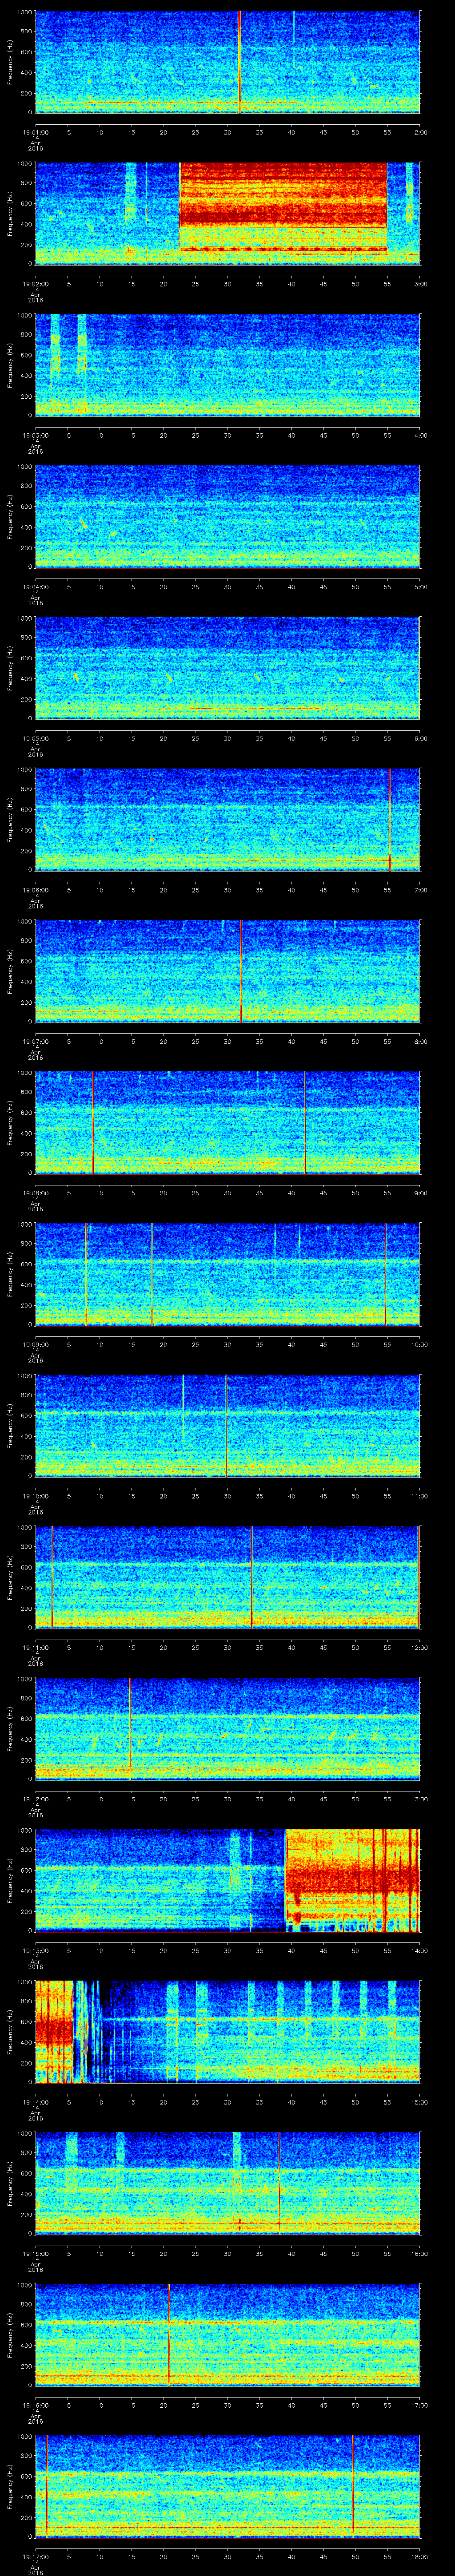Viewport: 455px width, 2576px height.
Task: Click the spectrogram panel starting at 19:06:00
Action: point(228,819)
